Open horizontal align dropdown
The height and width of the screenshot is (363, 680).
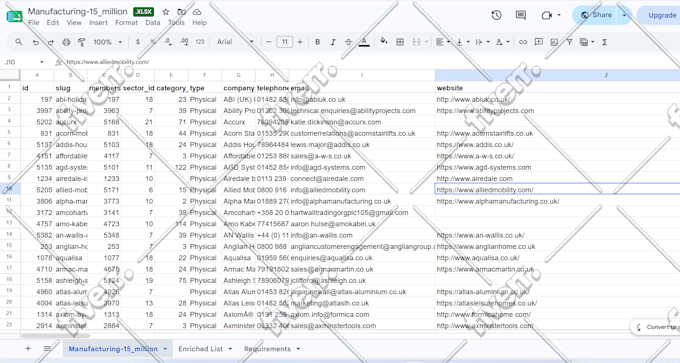[x=442, y=42]
